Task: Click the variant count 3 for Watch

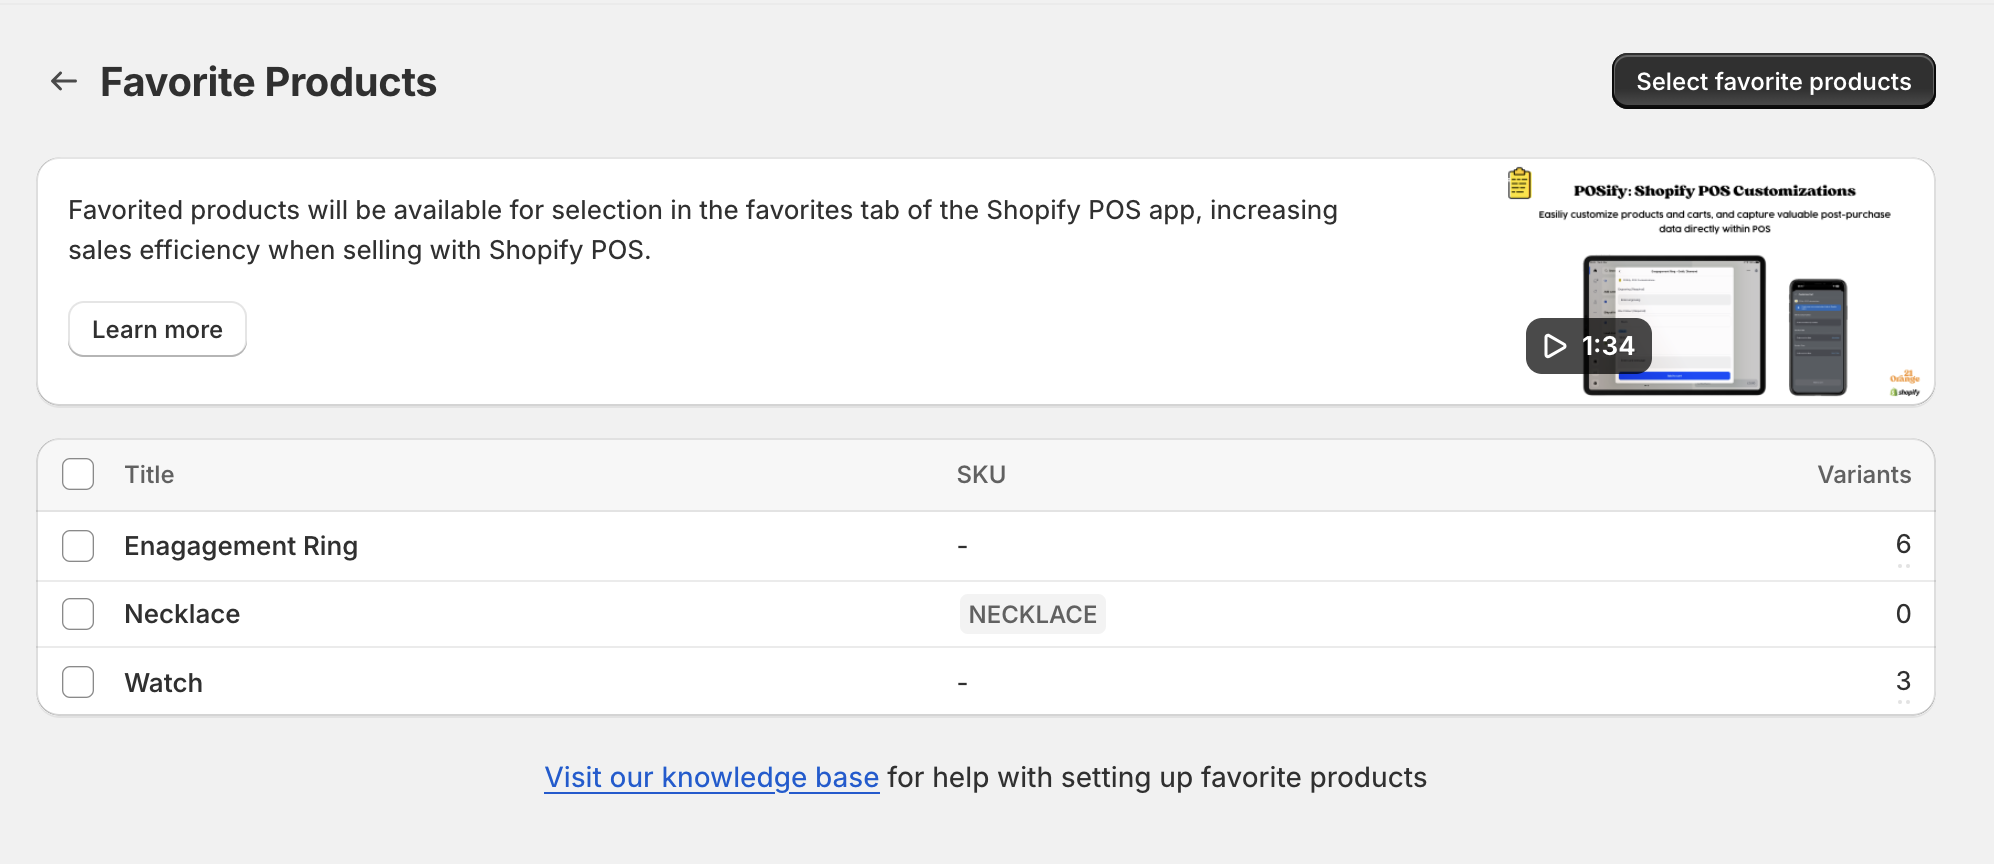Action: pyautogui.click(x=1903, y=681)
